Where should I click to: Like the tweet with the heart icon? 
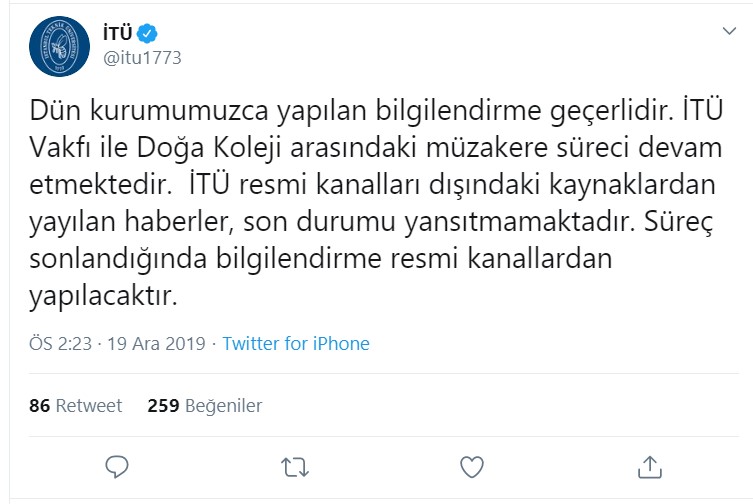click(x=472, y=466)
